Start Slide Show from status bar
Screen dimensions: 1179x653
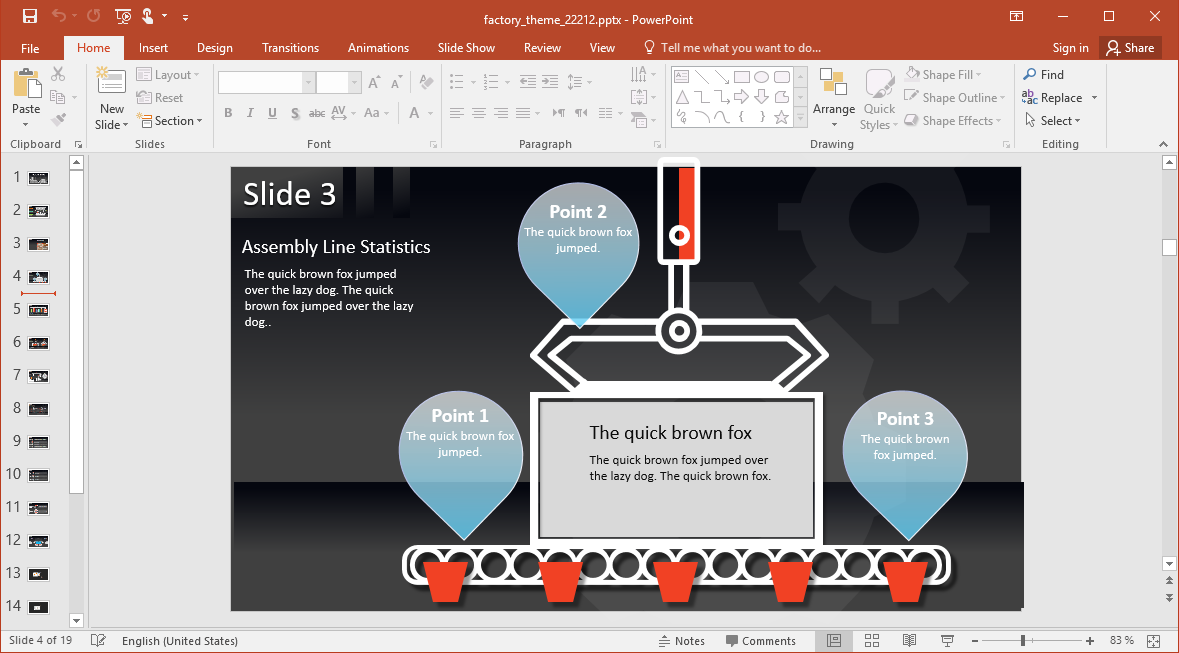coord(947,641)
